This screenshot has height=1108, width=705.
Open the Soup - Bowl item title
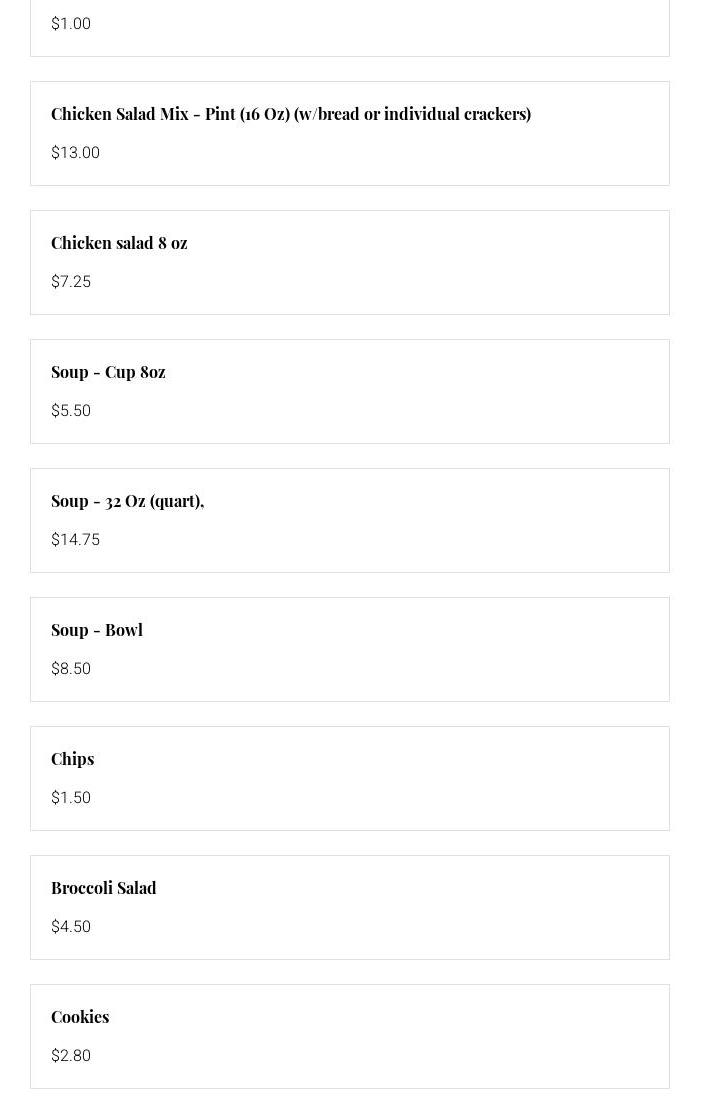point(97,630)
